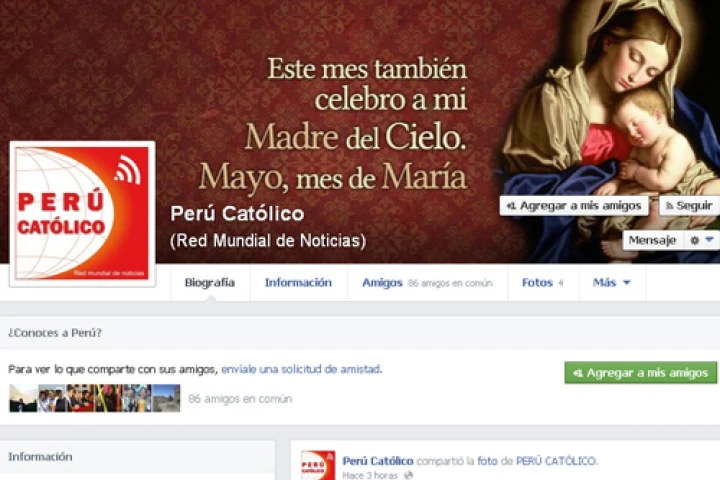Open the dropdown arrow next to gear
This screenshot has height=480, width=720.
point(709,240)
